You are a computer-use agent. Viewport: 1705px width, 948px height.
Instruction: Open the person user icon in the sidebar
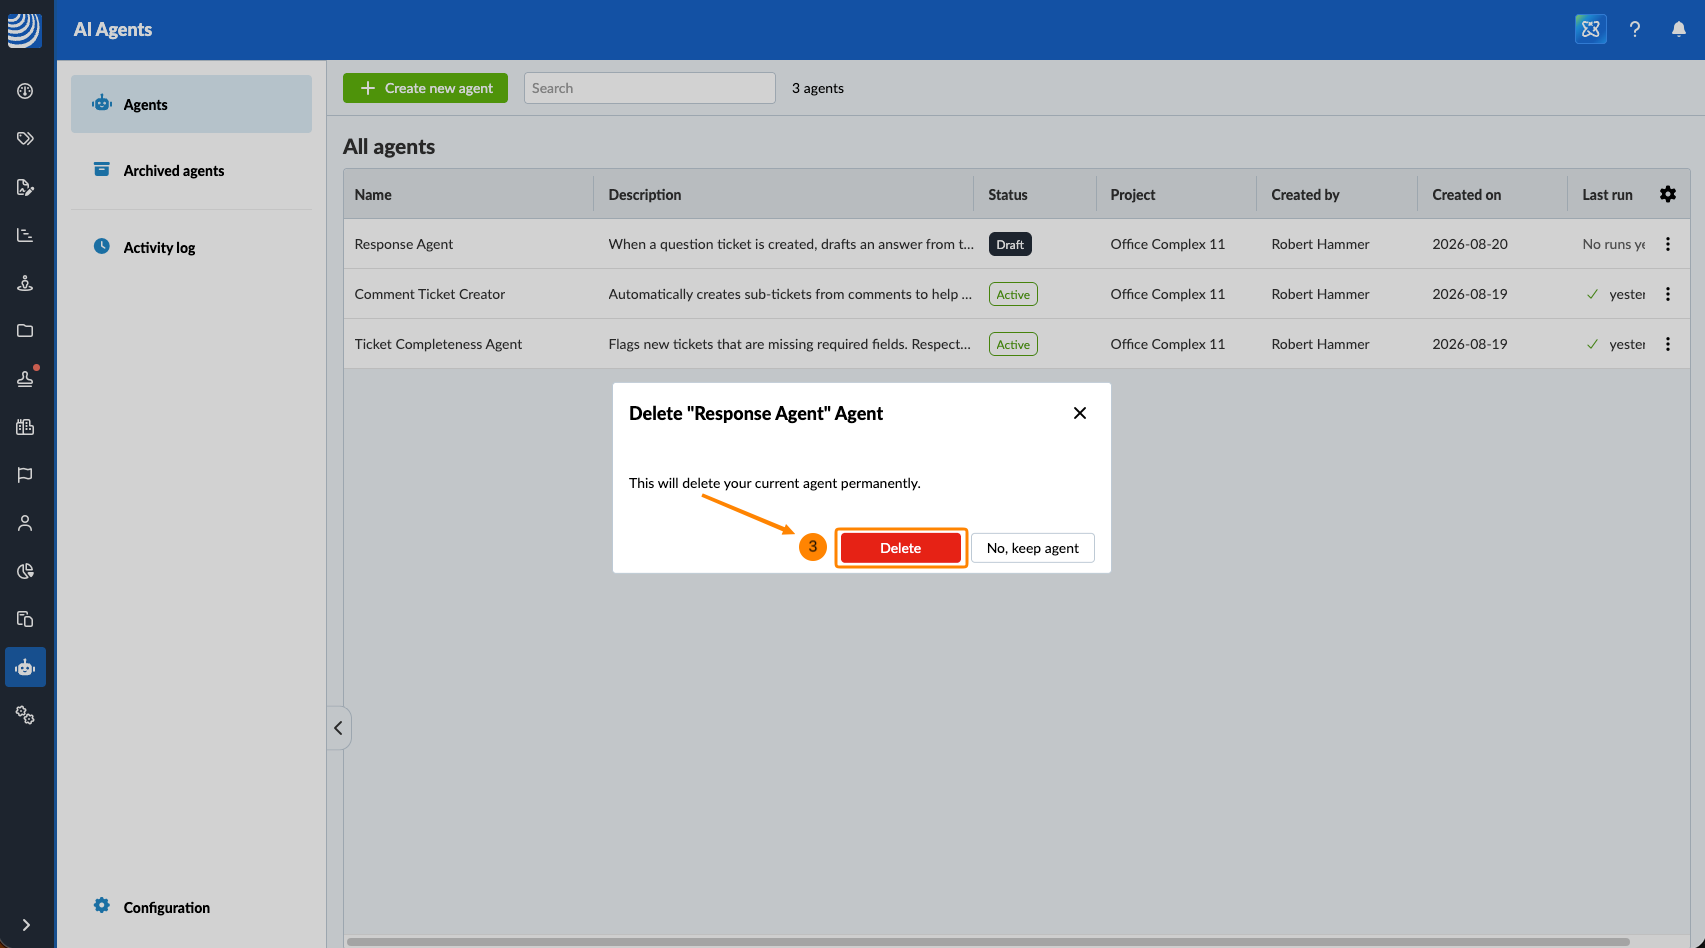[x=25, y=523]
